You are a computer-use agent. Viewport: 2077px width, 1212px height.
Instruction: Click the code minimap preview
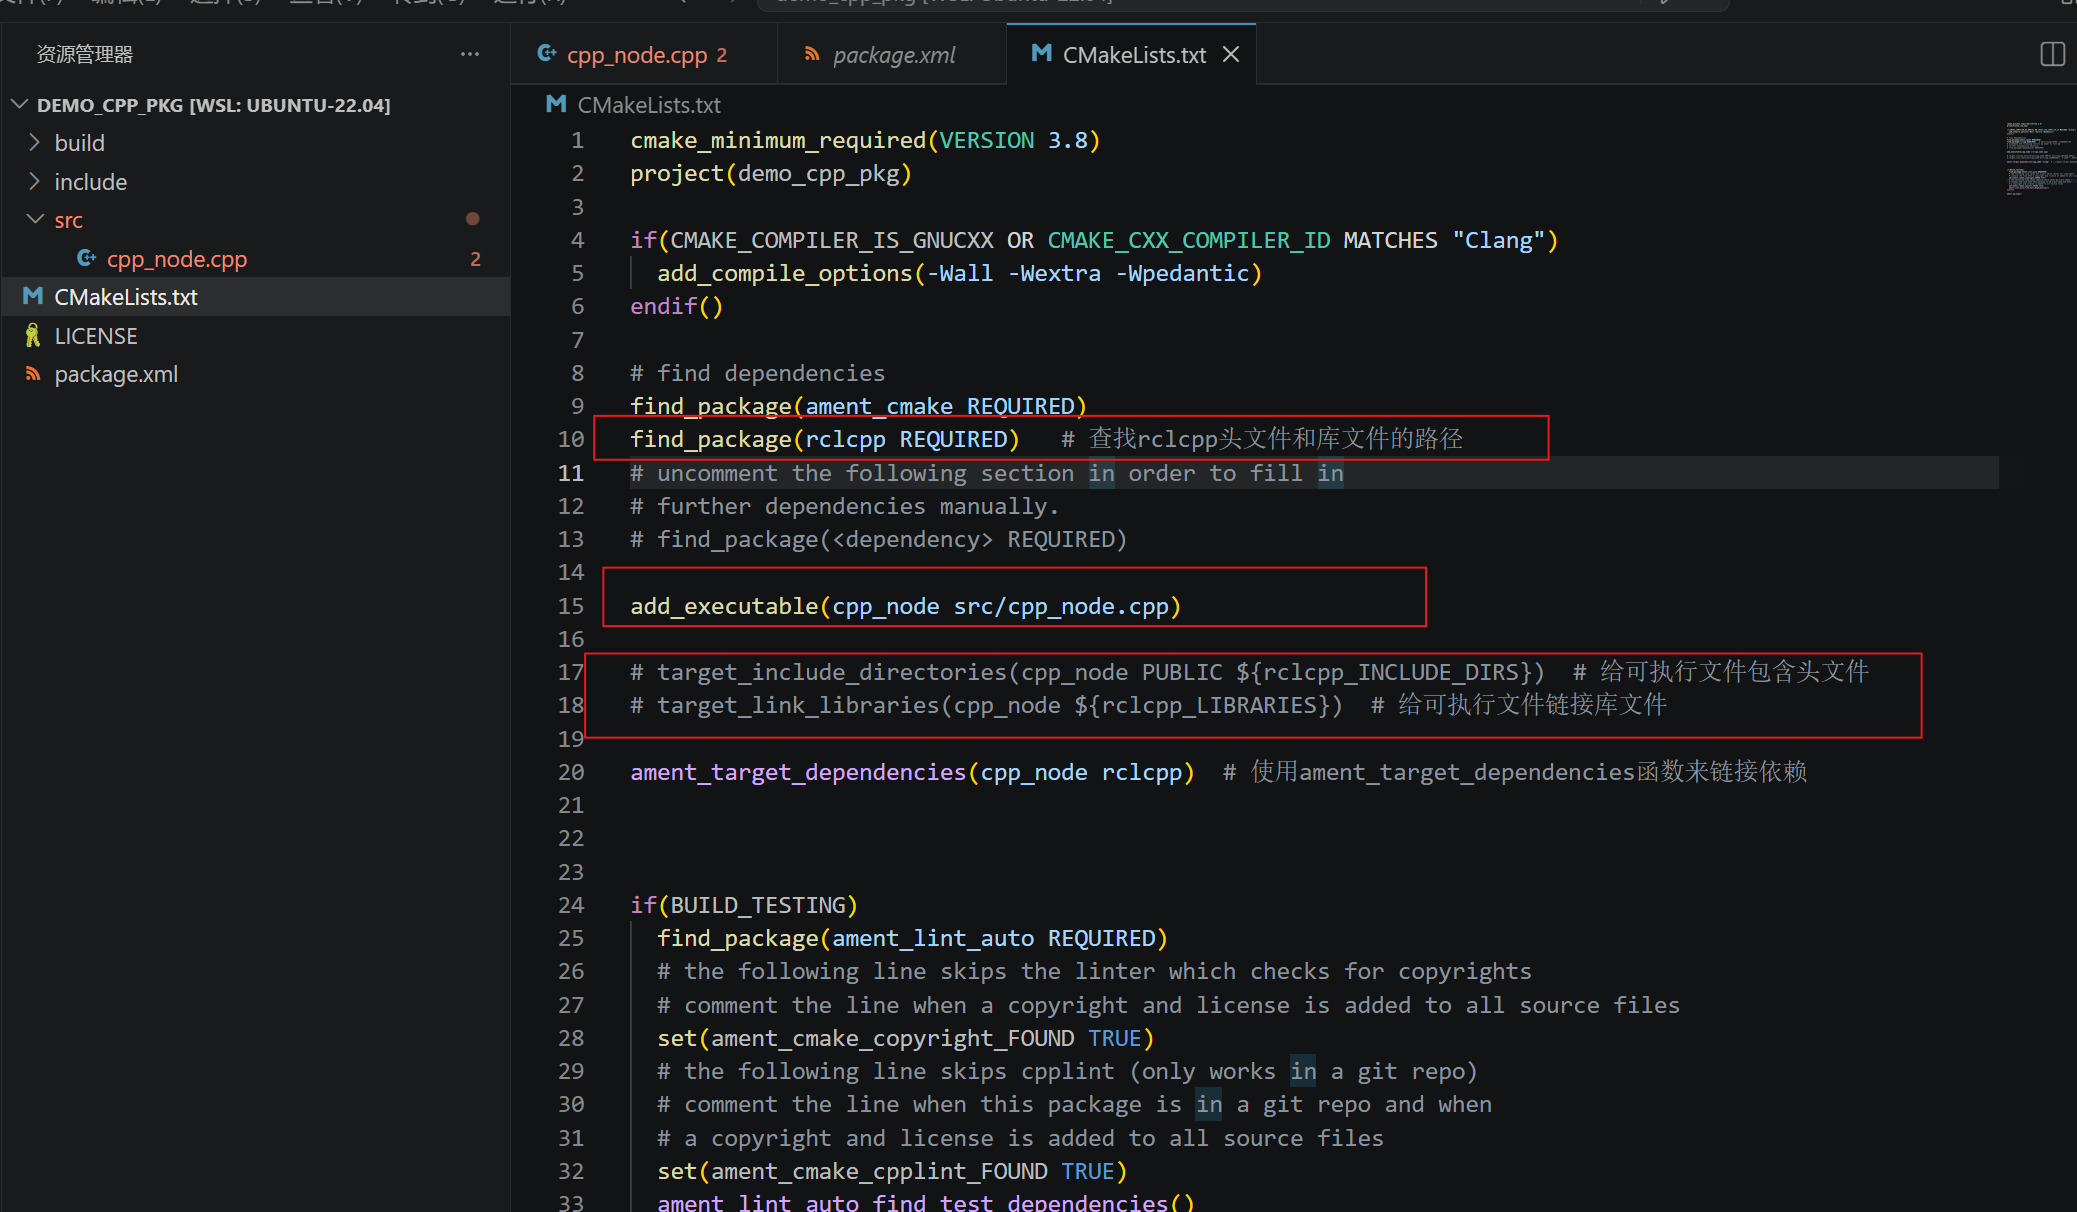2040,157
